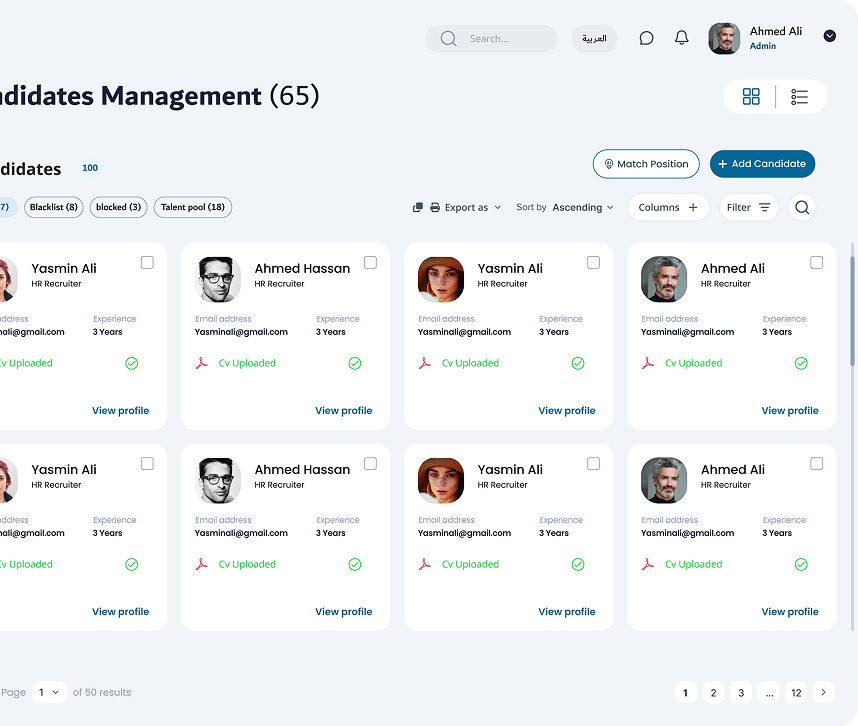Click green check on top-row orange-hat Yasmin Ali card

tap(578, 363)
